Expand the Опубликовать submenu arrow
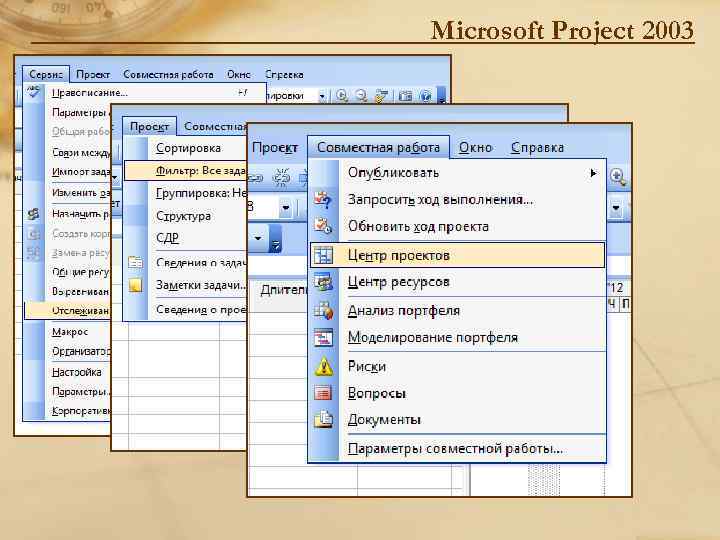 click(x=594, y=173)
